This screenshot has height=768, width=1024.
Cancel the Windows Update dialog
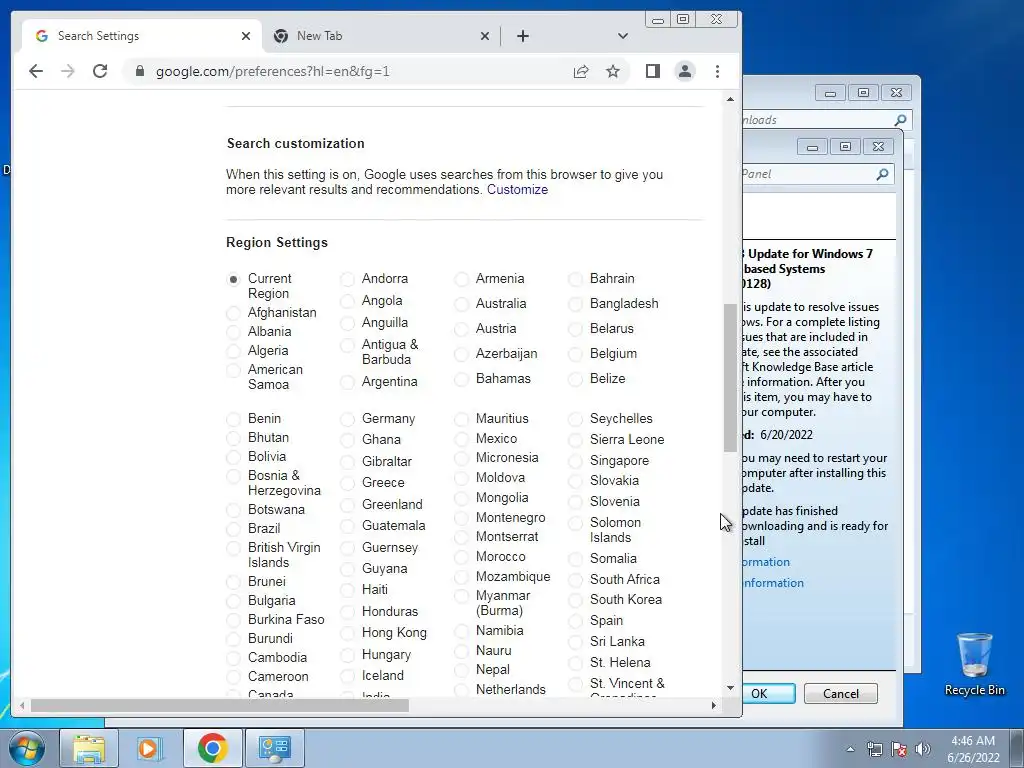(840, 694)
